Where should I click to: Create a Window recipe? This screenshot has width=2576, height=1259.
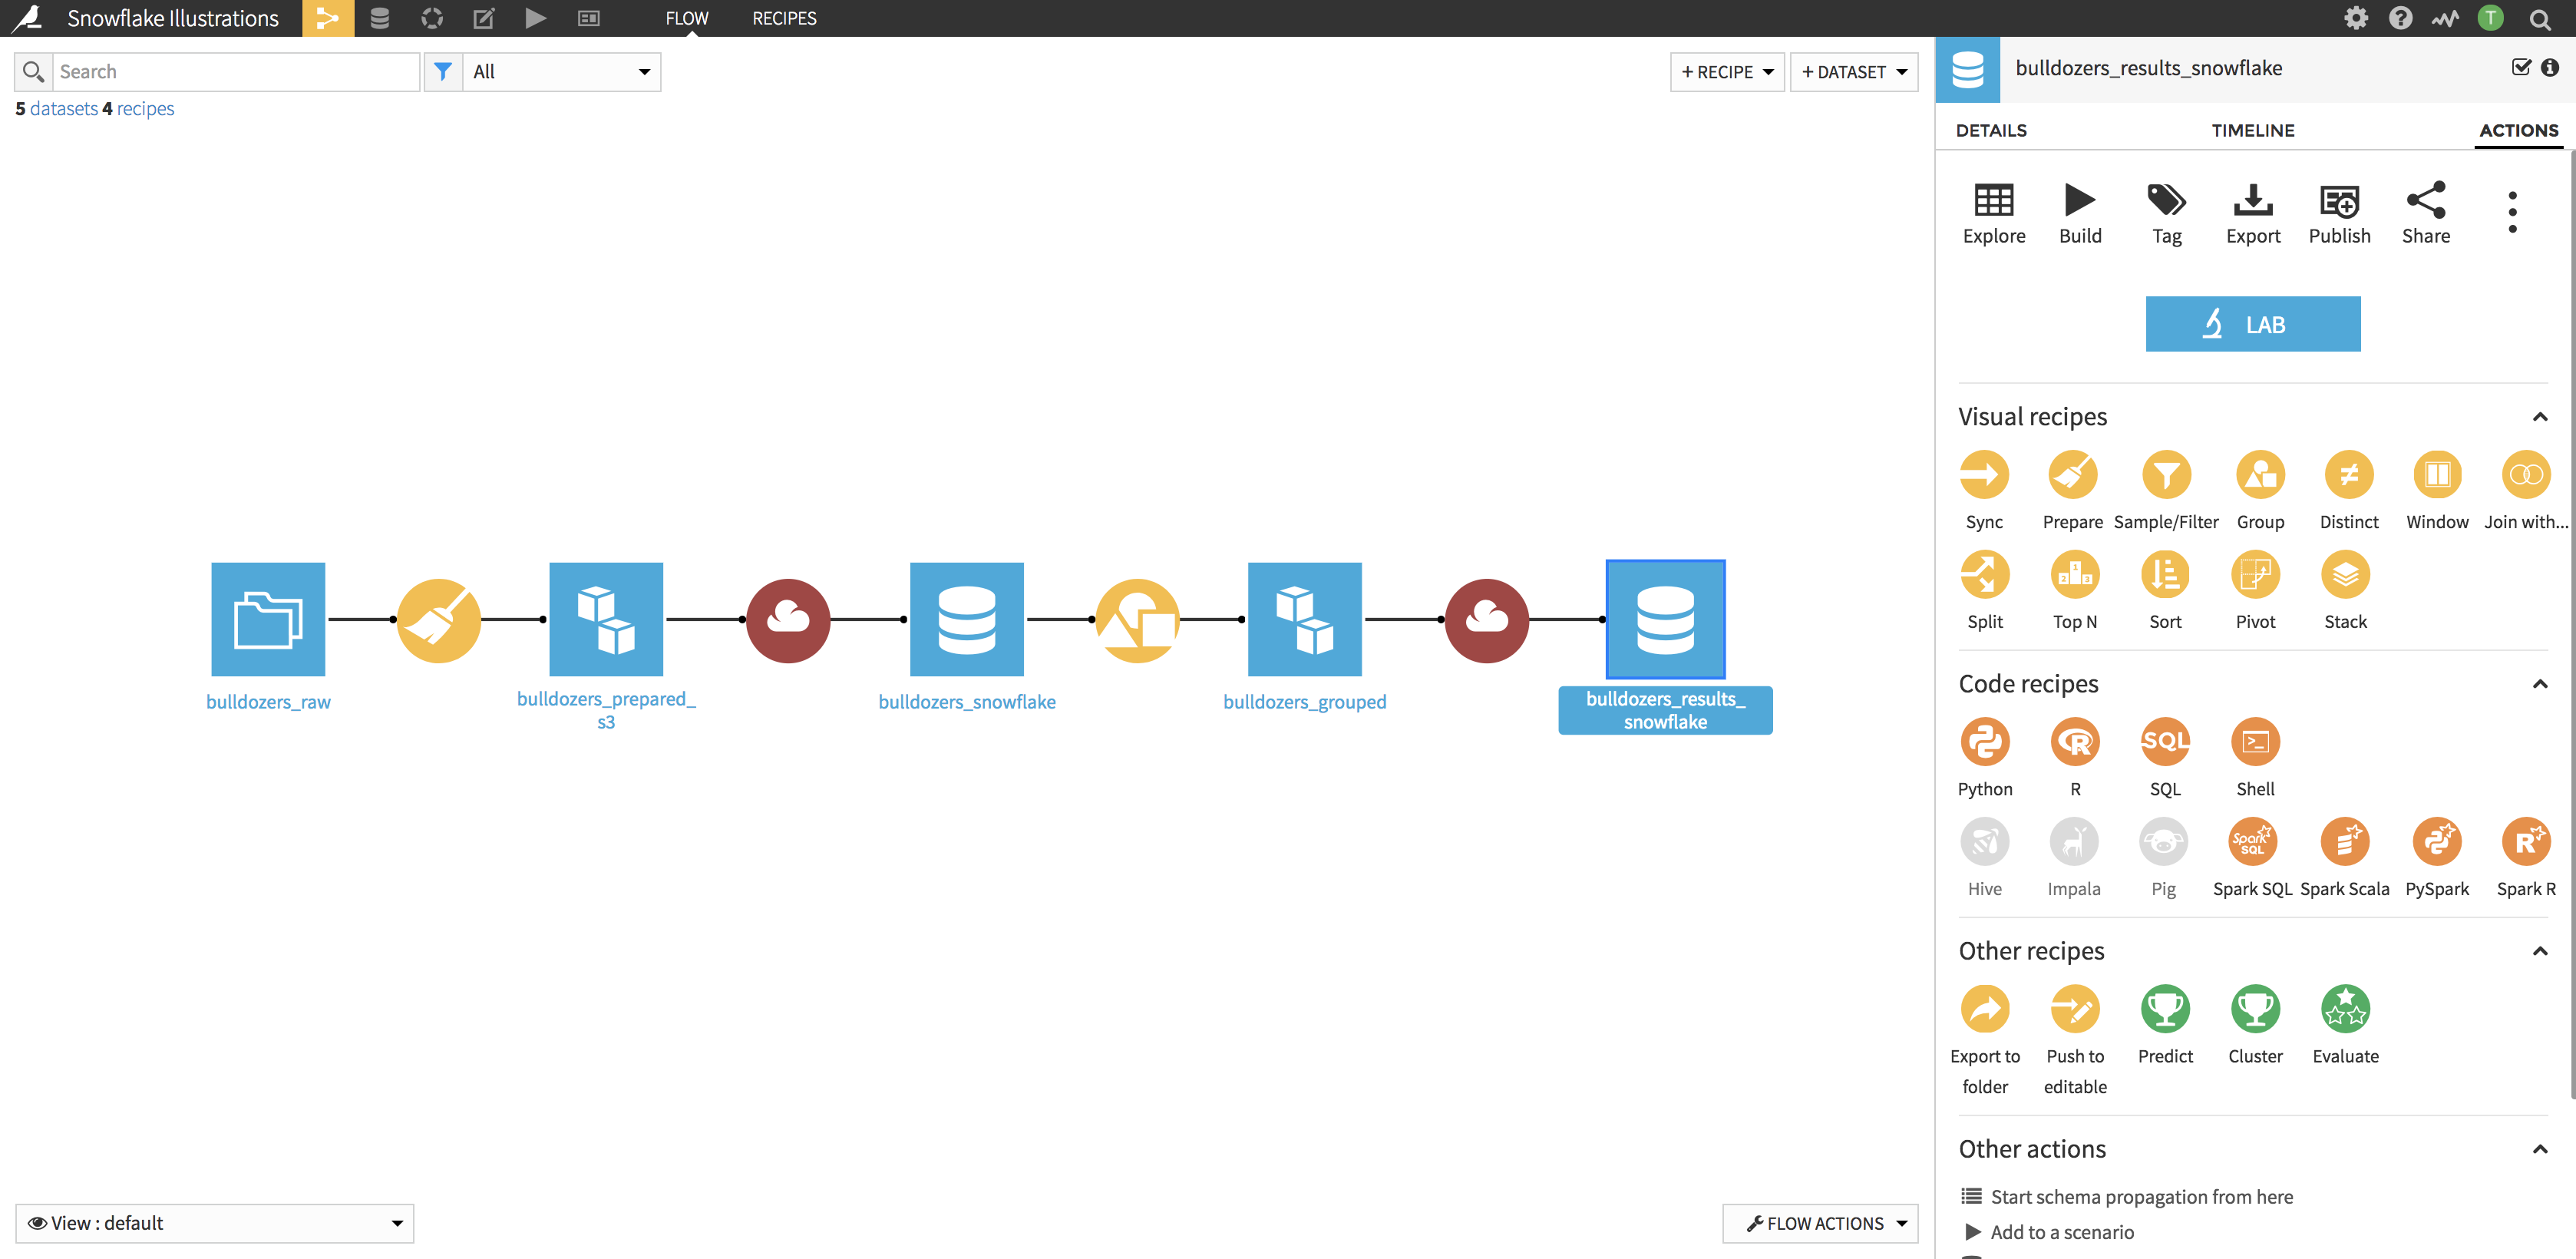click(2437, 474)
